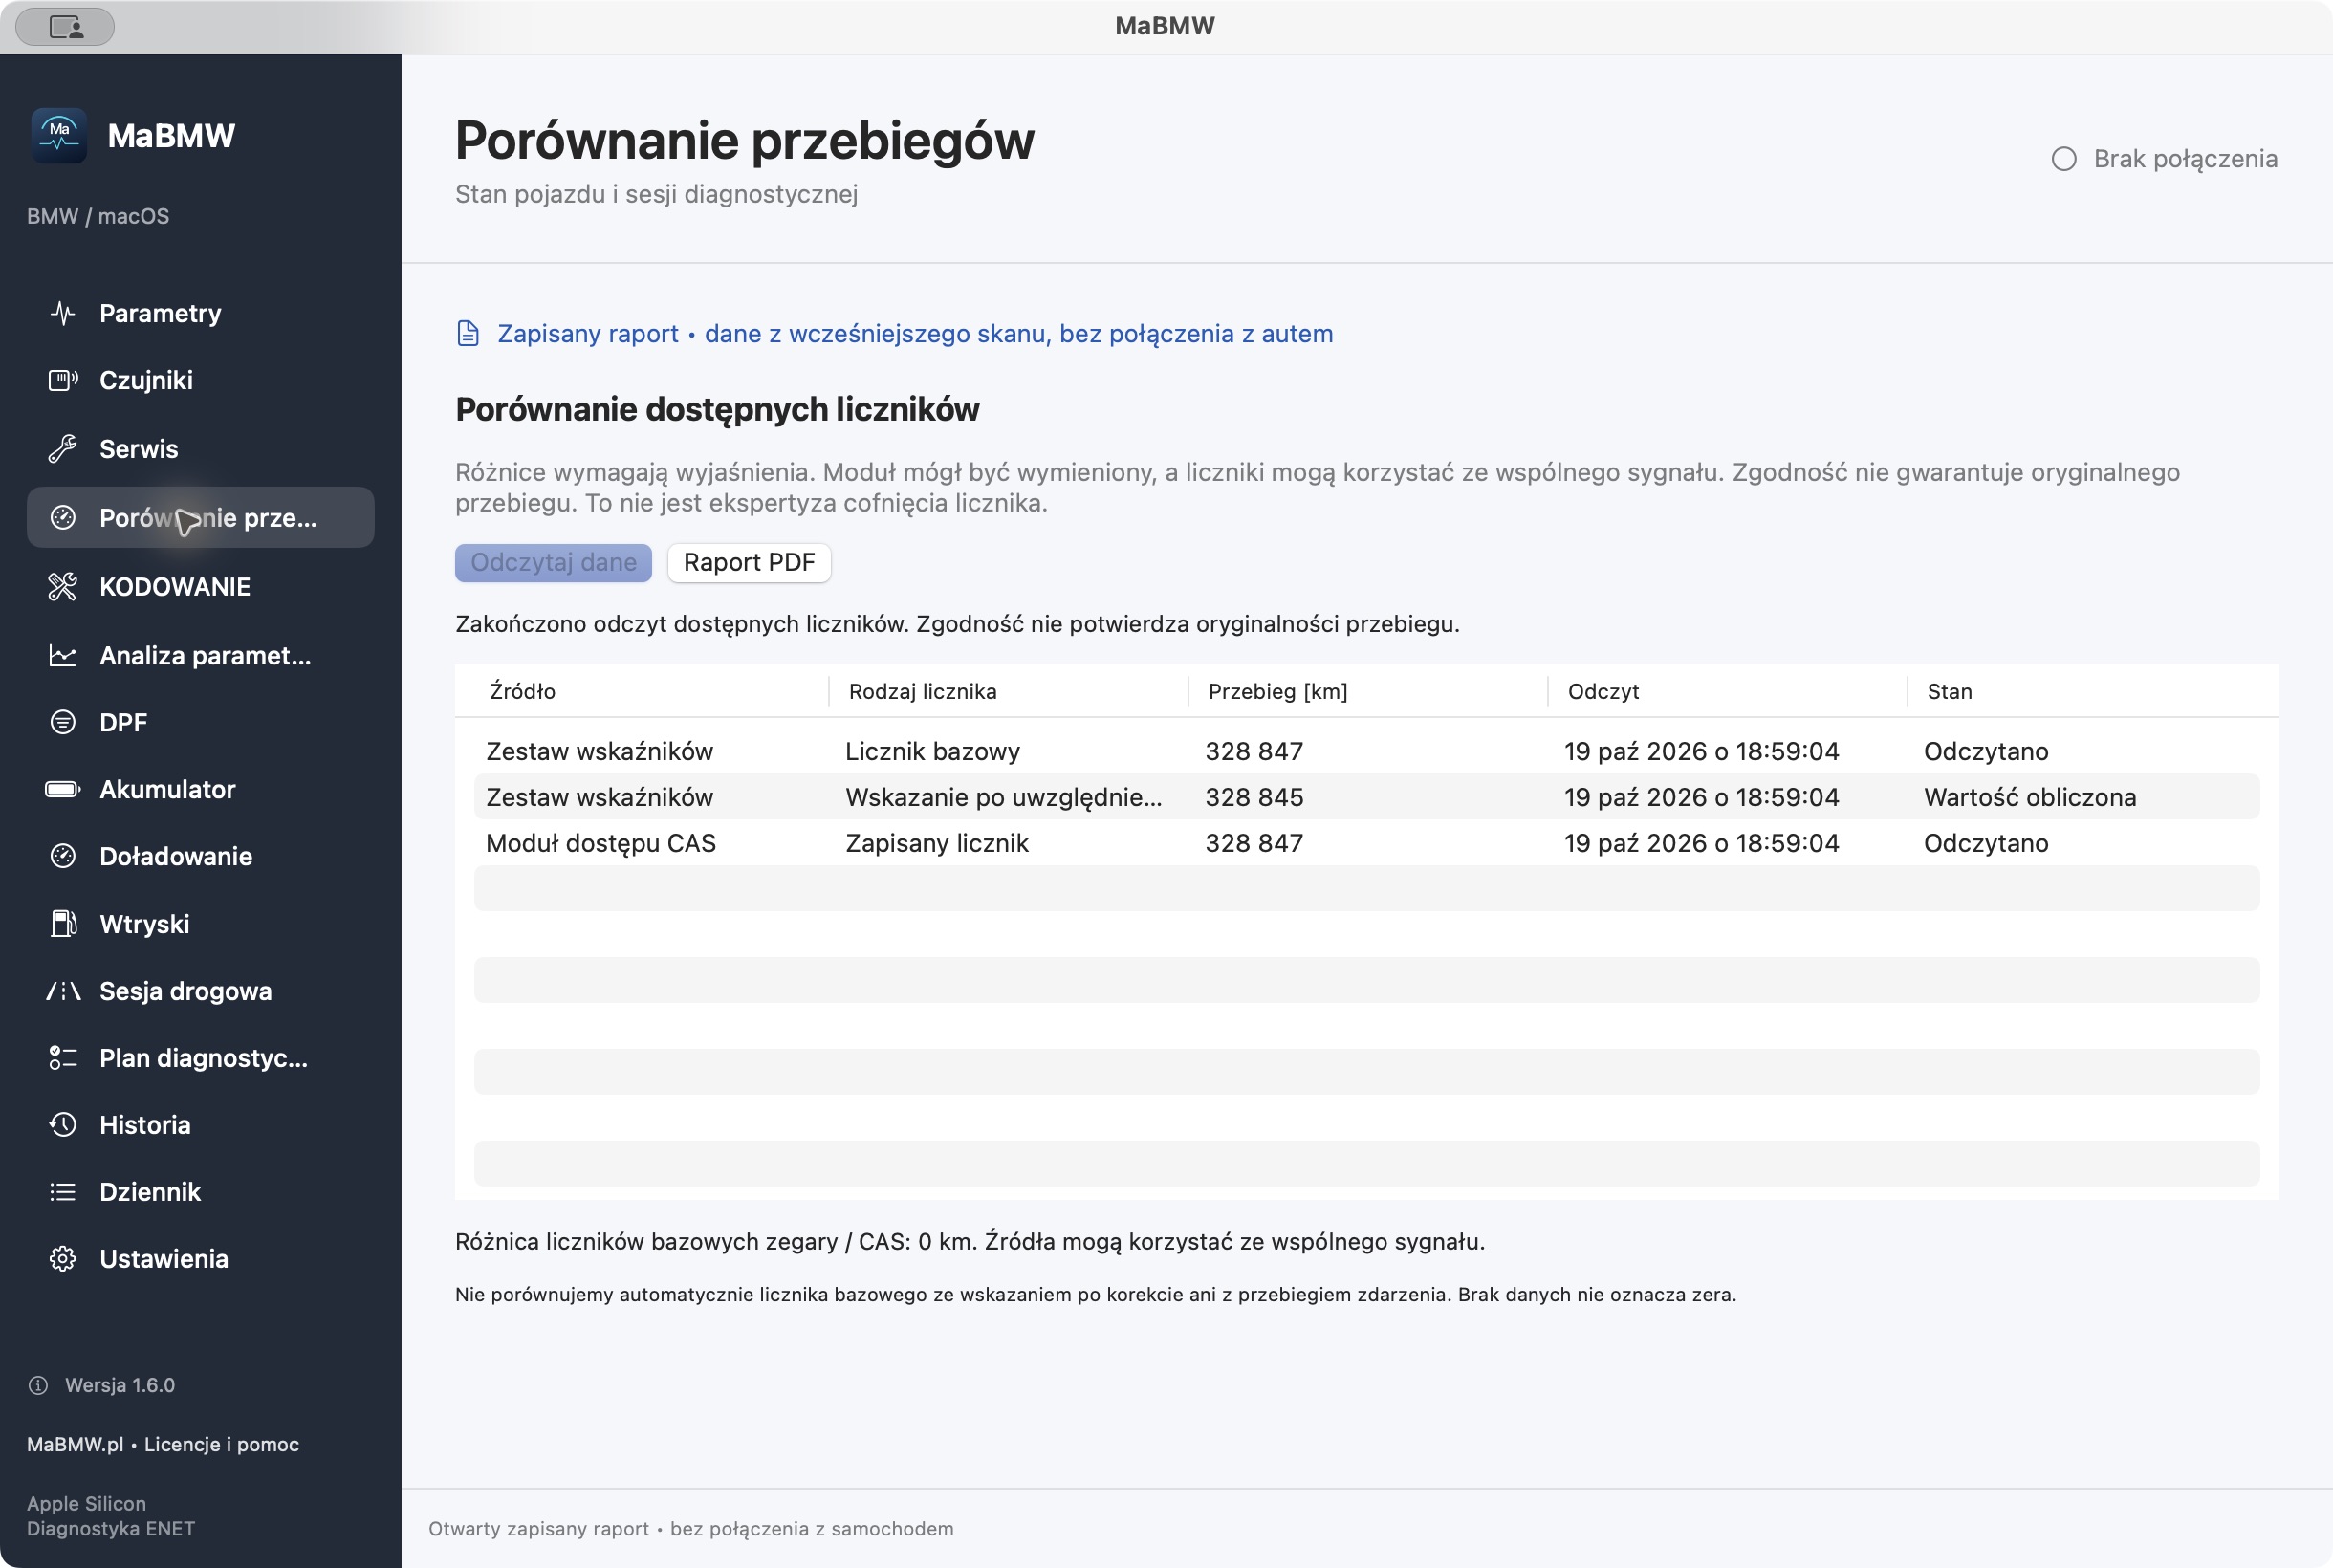Go to the Serwis section
The image size is (2333, 1568).
[200, 449]
